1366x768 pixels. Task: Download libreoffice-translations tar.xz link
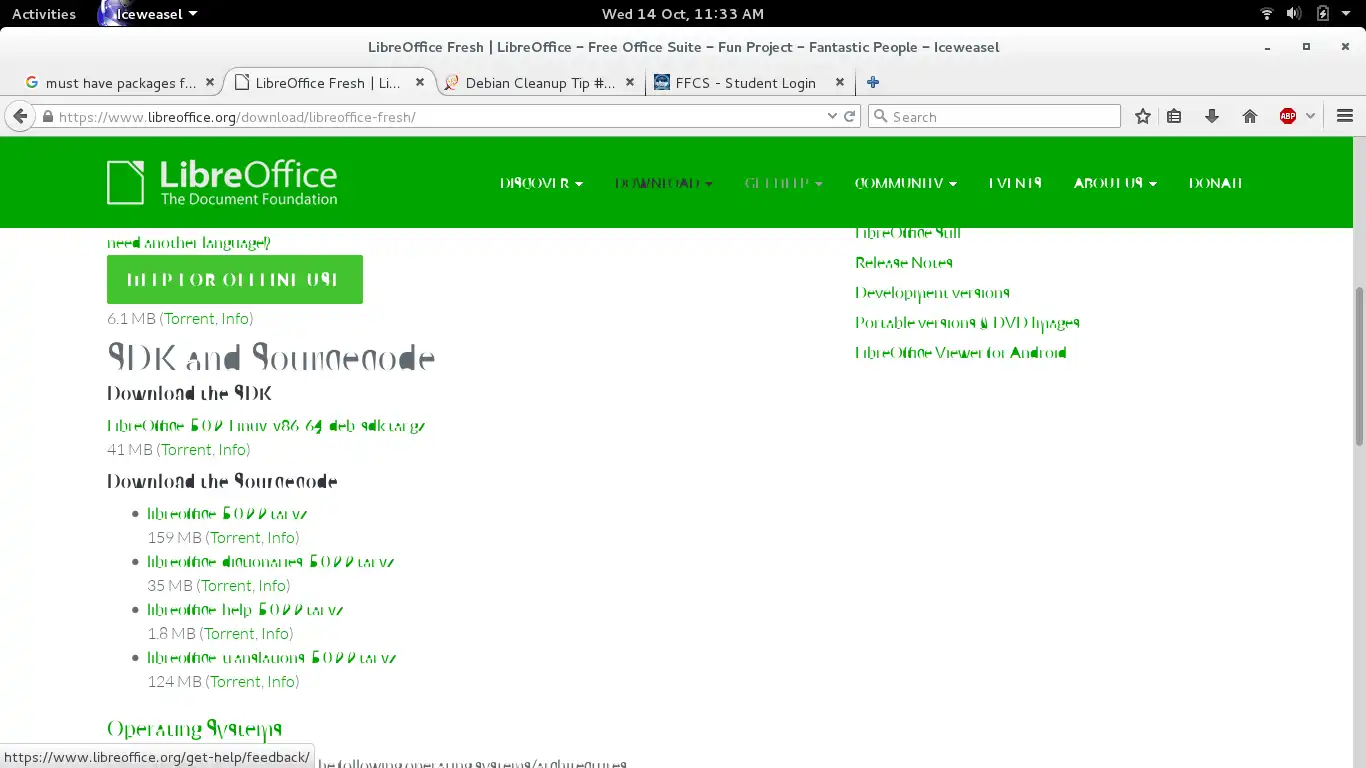[272, 658]
